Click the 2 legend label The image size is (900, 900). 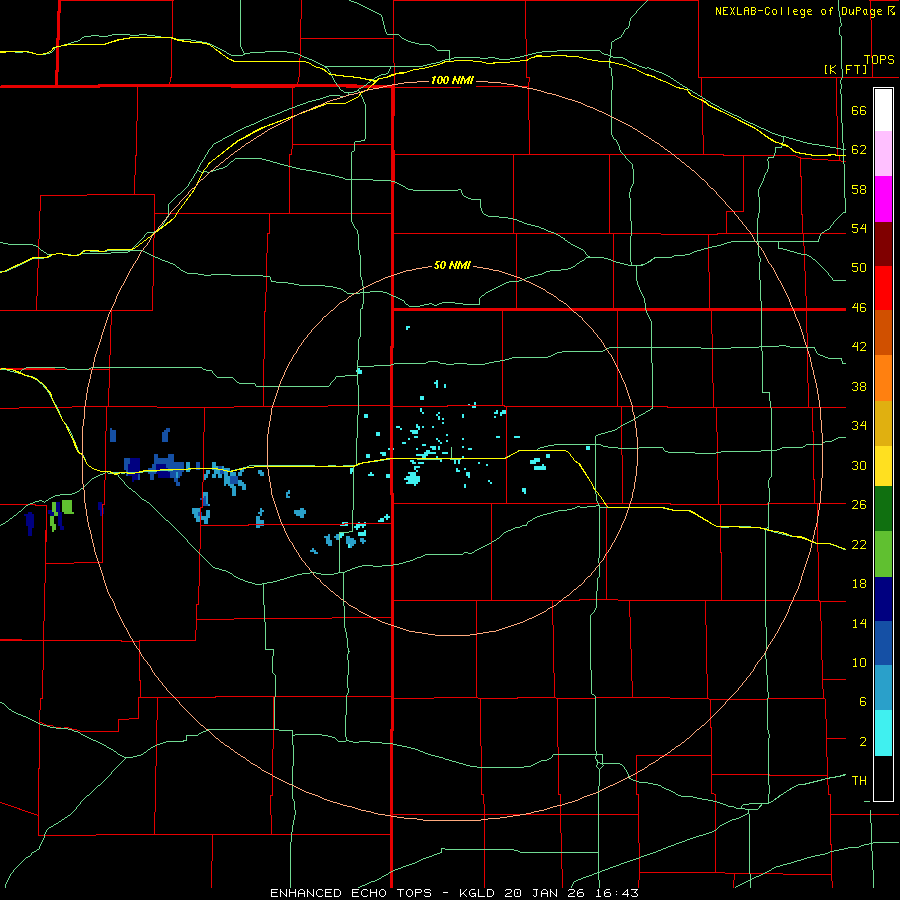[x=862, y=742]
